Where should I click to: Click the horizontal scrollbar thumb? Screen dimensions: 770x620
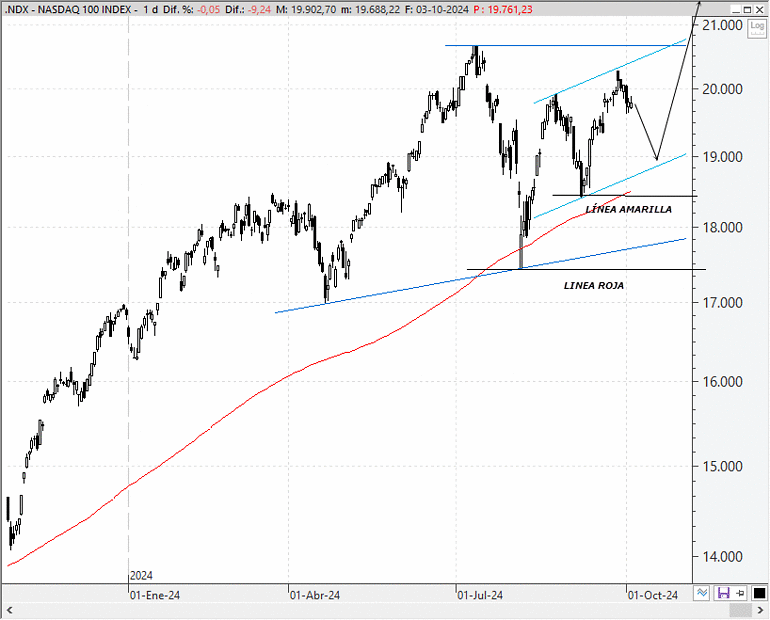(x=741, y=611)
